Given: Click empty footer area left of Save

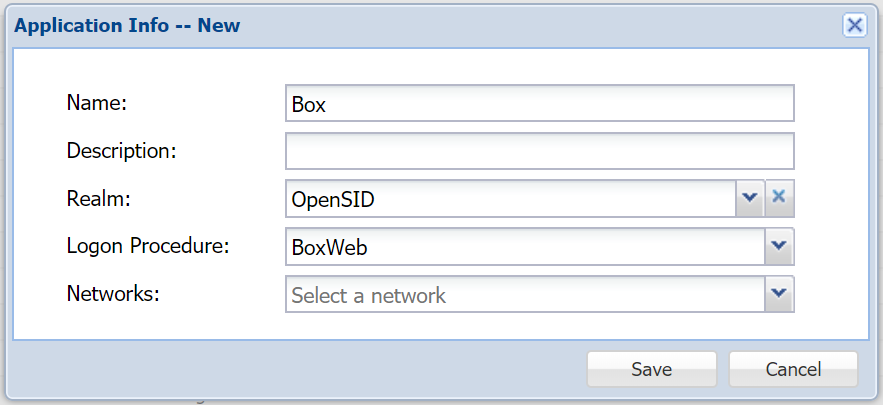Looking at the screenshot, I should 300,368.
